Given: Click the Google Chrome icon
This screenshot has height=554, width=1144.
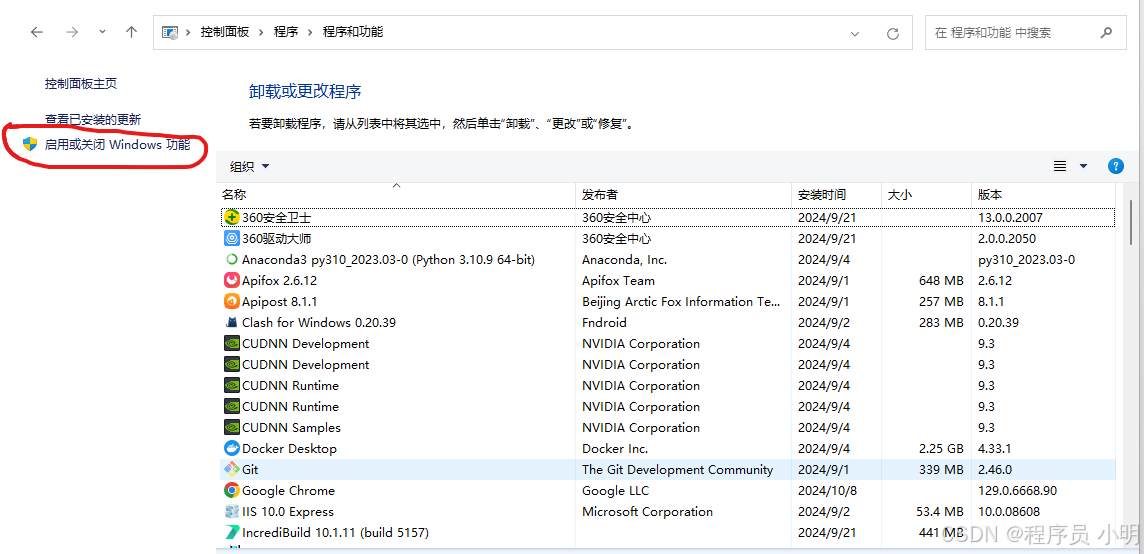Looking at the screenshot, I should point(231,490).
